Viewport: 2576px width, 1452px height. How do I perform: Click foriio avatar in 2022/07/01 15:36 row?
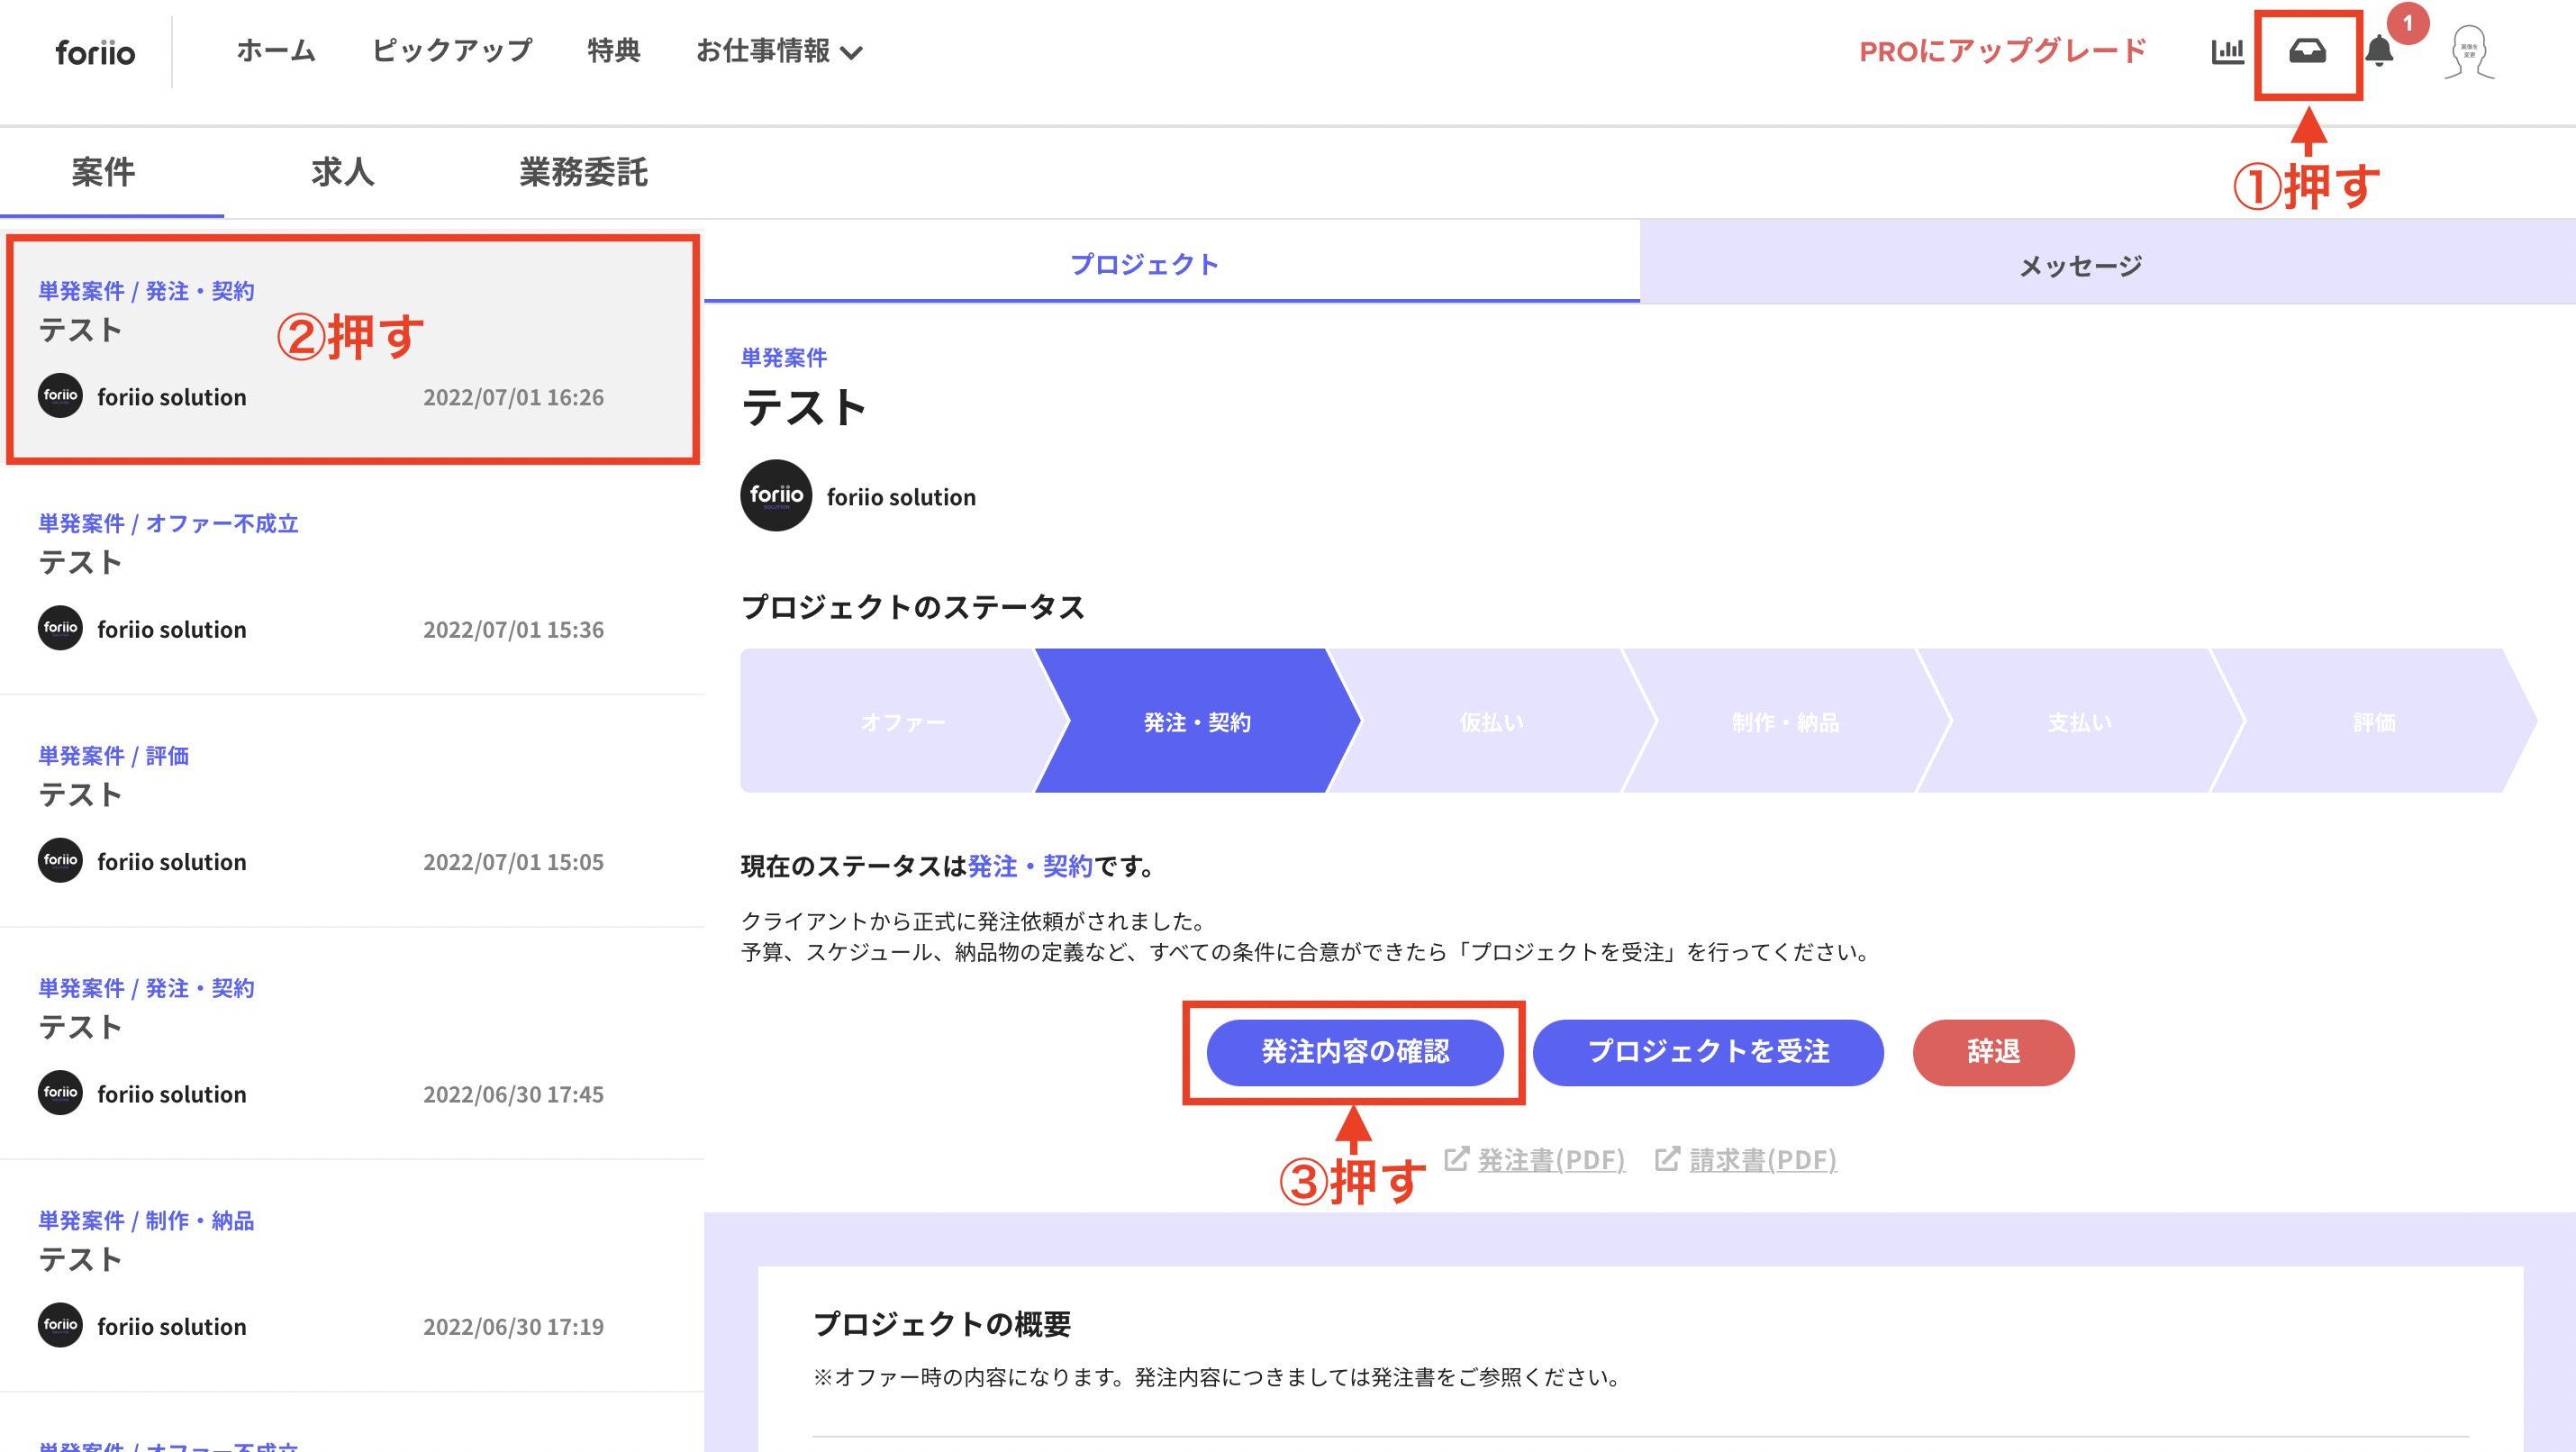60,628
